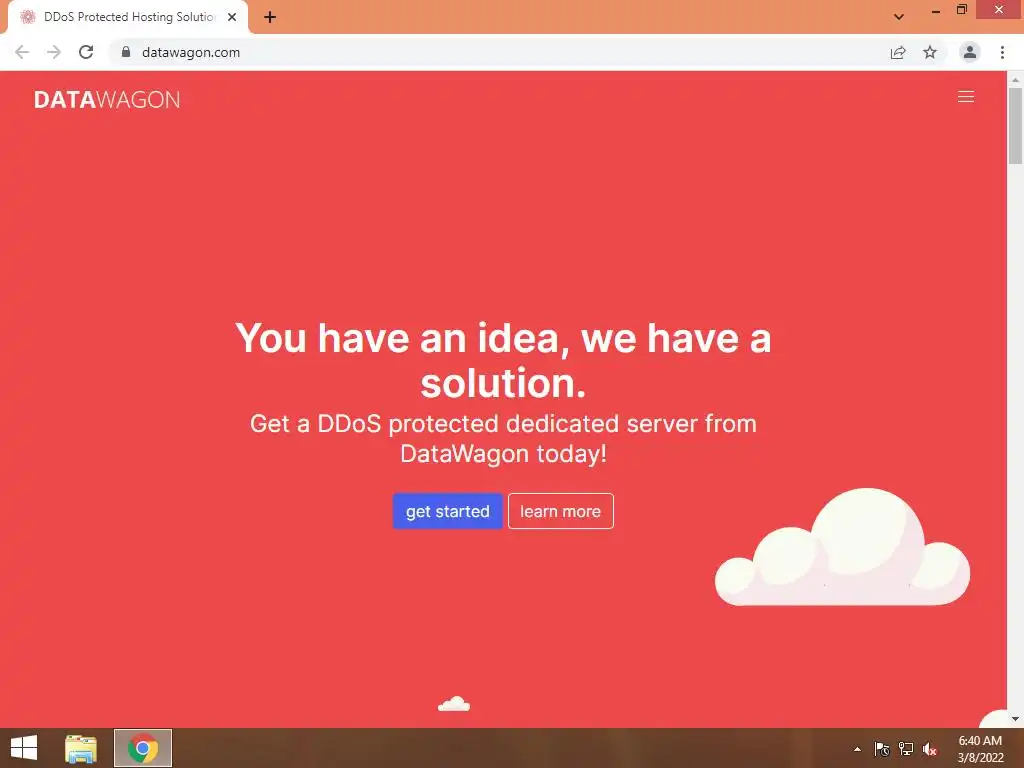
Task: View site info via the padlock icon
Action: click(x=126, y=52)
